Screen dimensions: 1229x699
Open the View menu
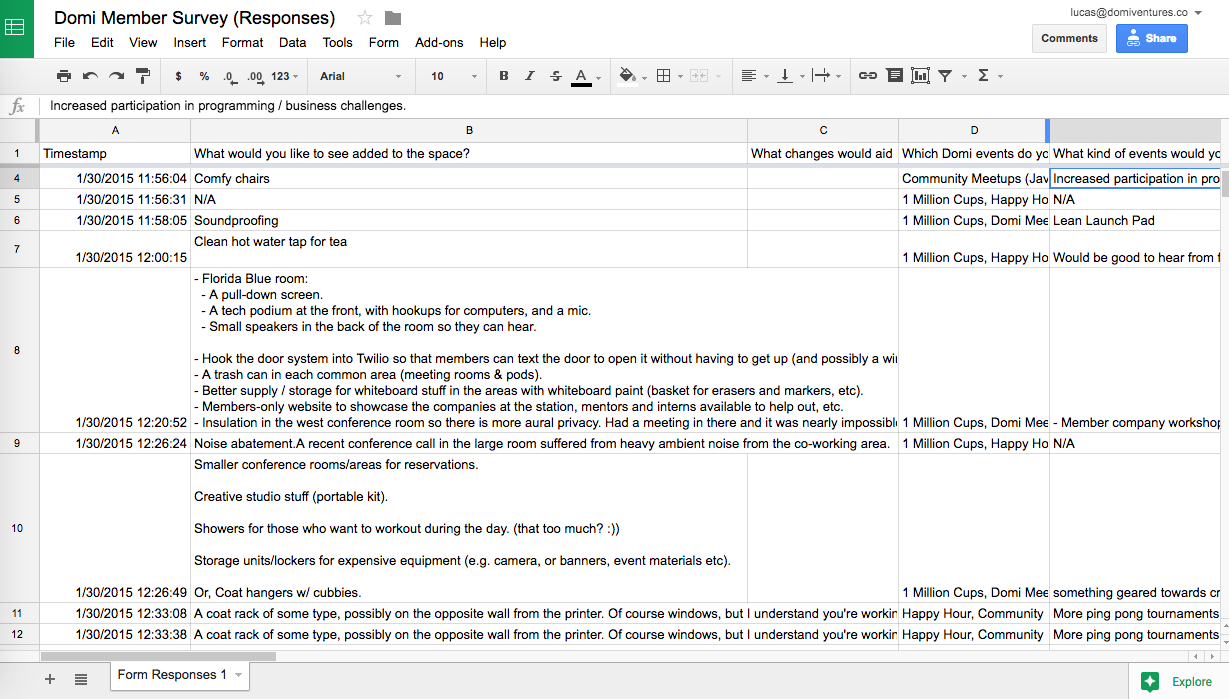(x=143, y=43)
